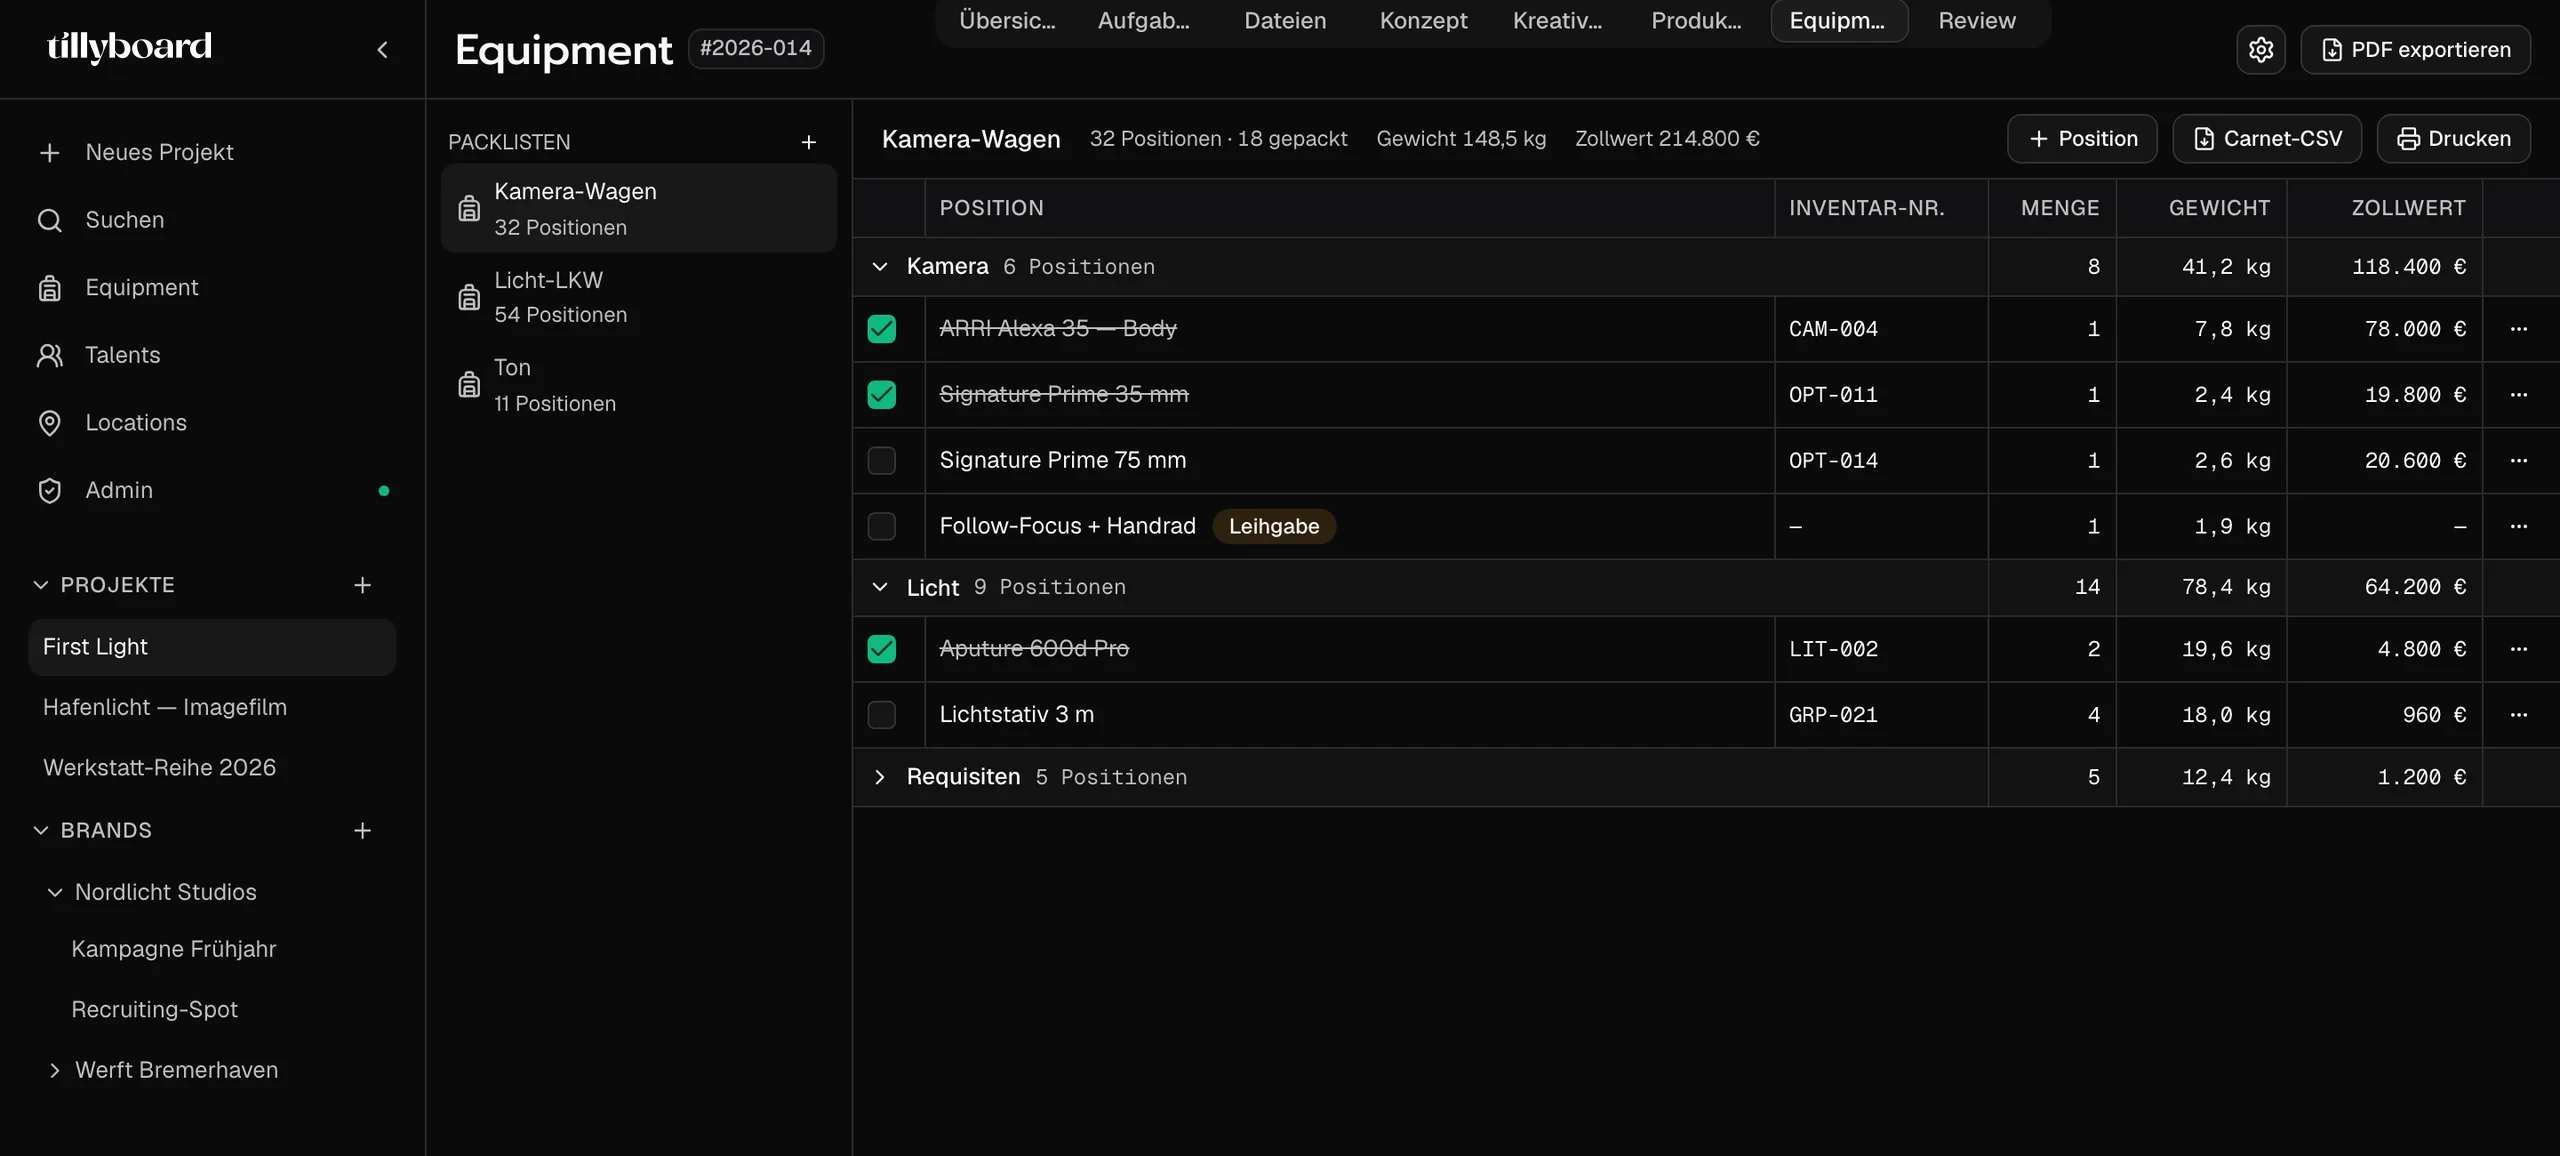The width and height of the screenshot is (2560, 1156).
Task: Click PDF exportieren button
Action: pos(2415,49)
